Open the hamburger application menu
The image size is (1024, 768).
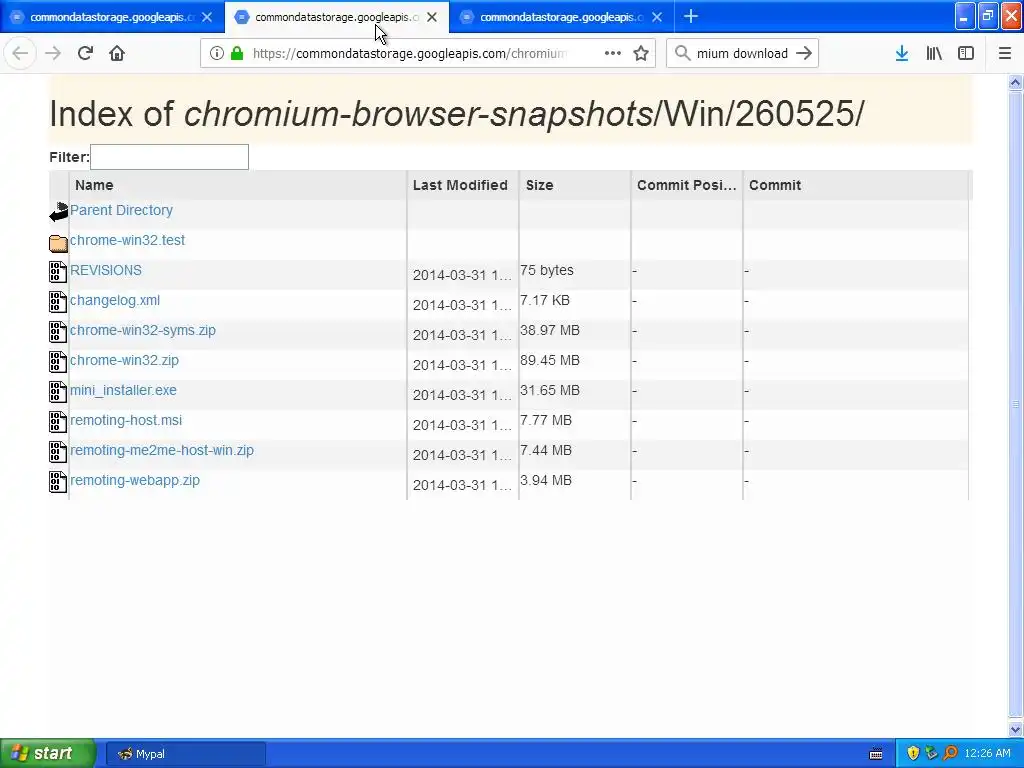point(1005,54)
